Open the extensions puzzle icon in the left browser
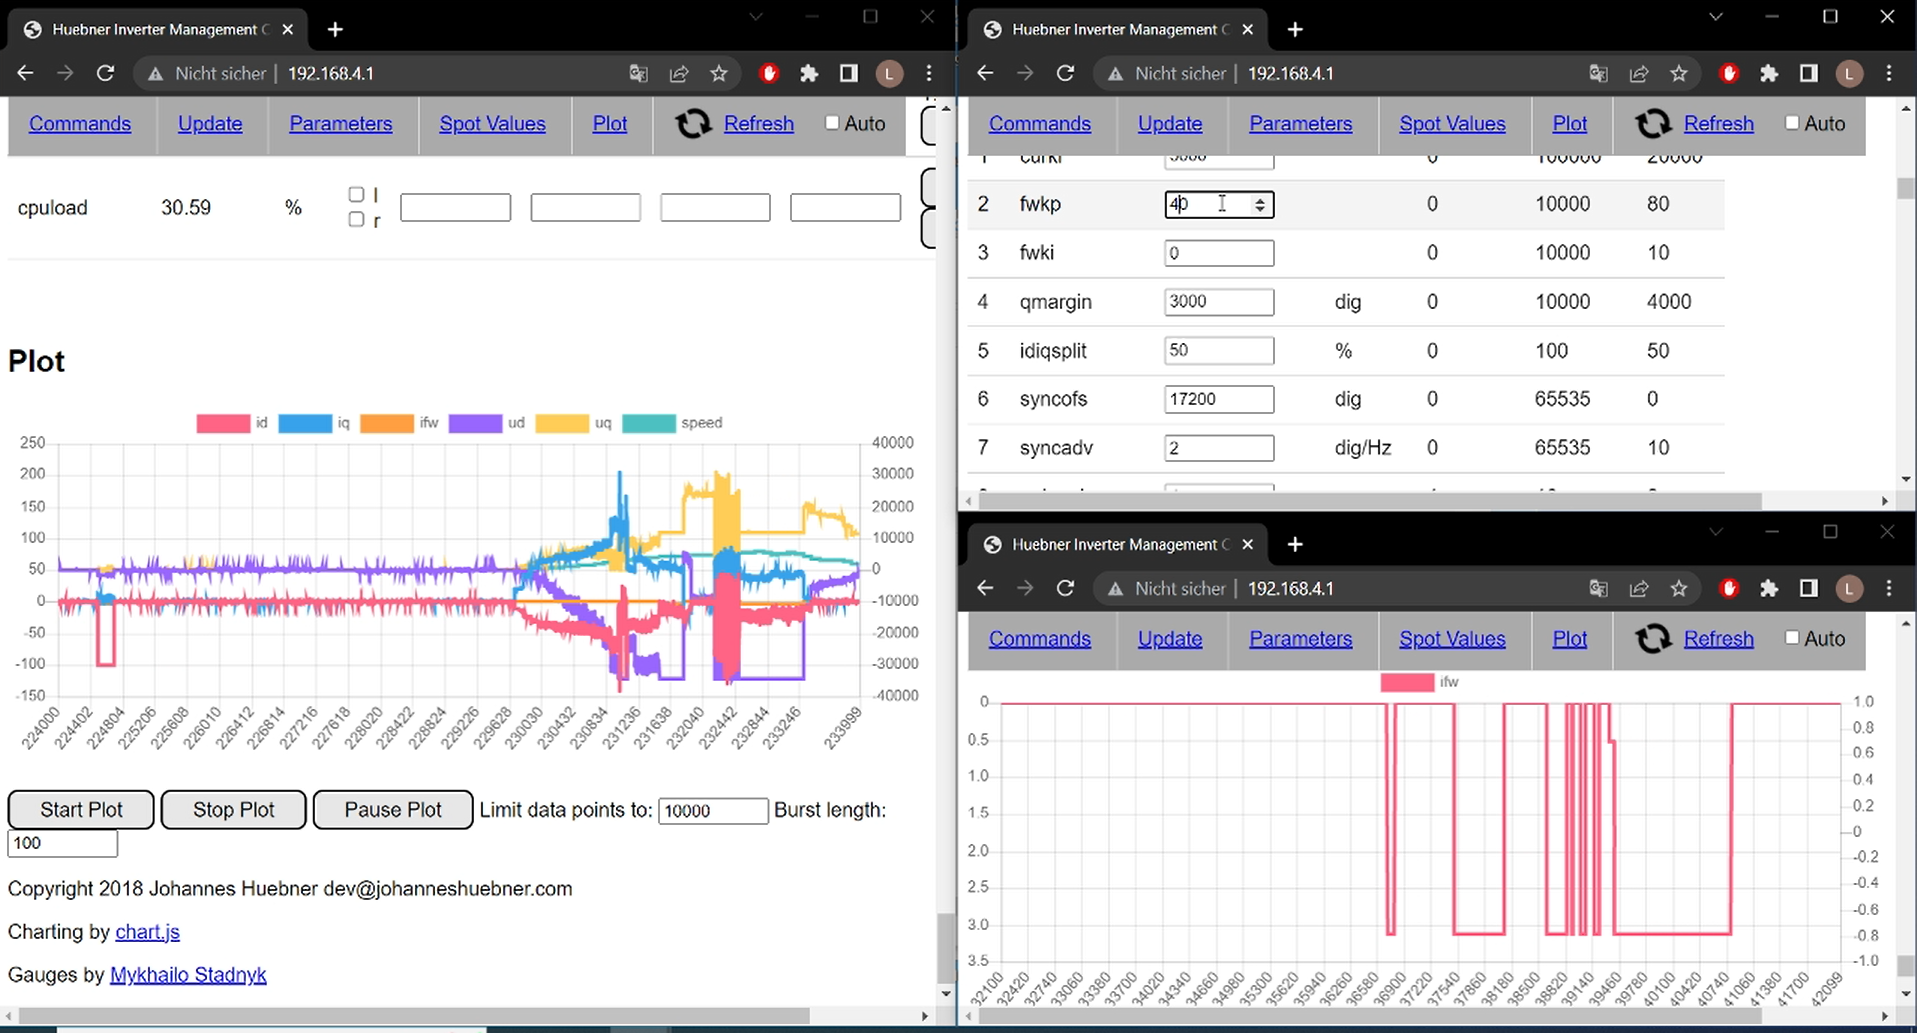The image size is (1917, 1033). [x=809, y=73]
